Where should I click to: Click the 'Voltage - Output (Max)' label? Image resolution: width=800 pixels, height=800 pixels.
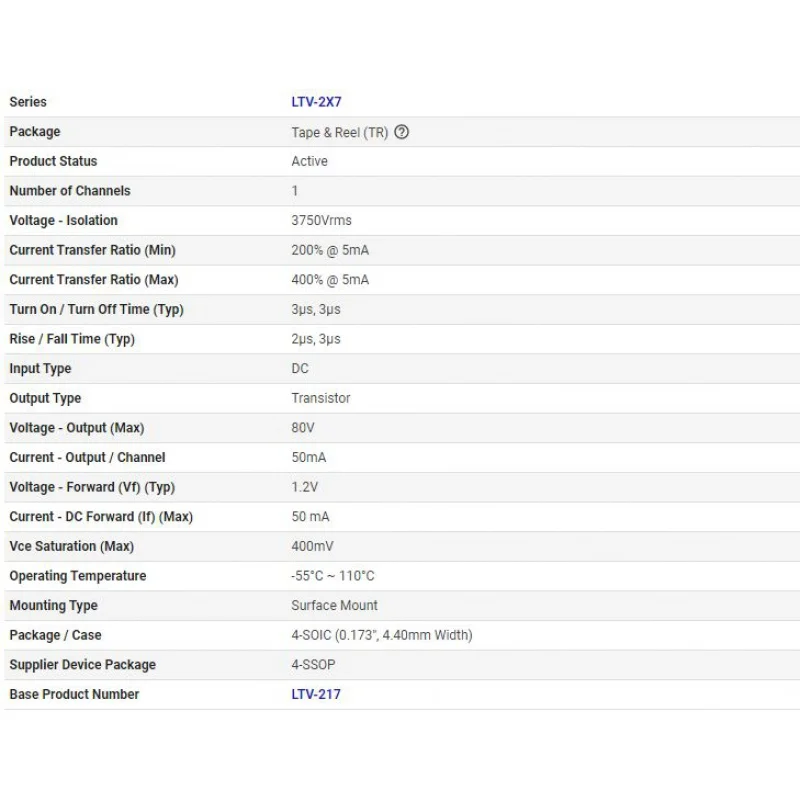click(77, 428)
